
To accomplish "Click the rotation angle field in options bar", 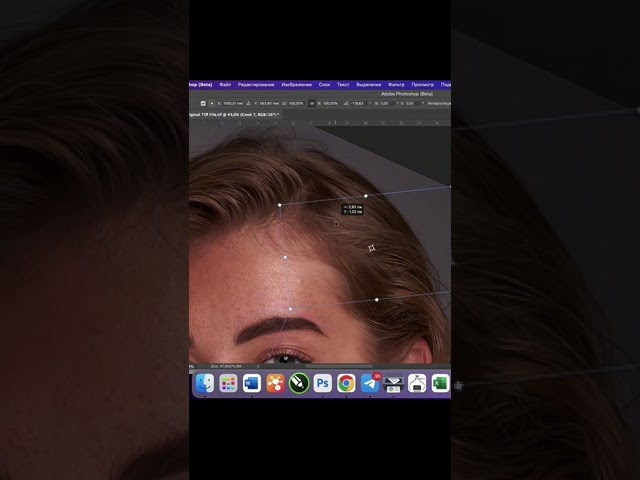I will point(356,103).
